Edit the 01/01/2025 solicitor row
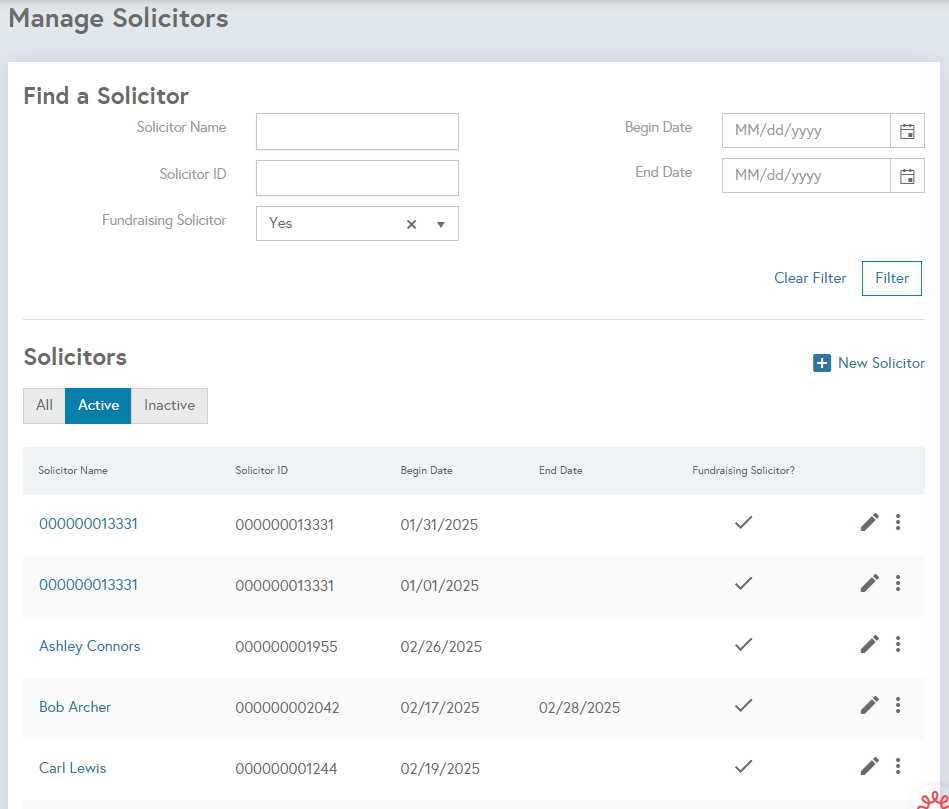The image size is (949, 809). 870,583
